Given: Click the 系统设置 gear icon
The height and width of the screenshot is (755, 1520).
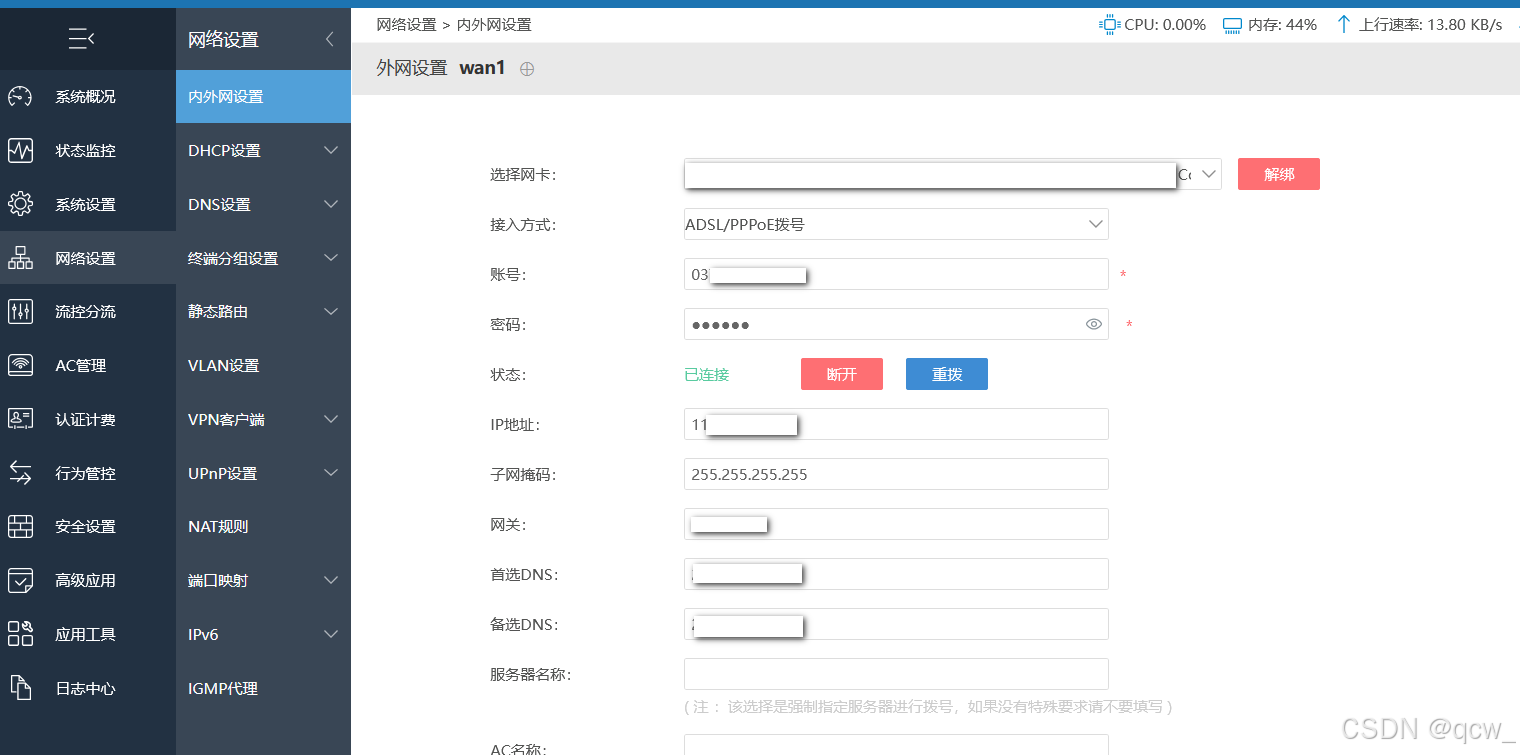Looking at the screenshot, I should tap(20, 204).
